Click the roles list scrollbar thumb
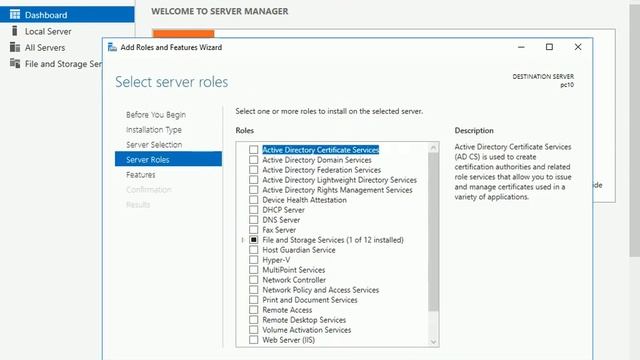Image resolution: width=640 pixels, height=360 pixels. pos(433,232)
